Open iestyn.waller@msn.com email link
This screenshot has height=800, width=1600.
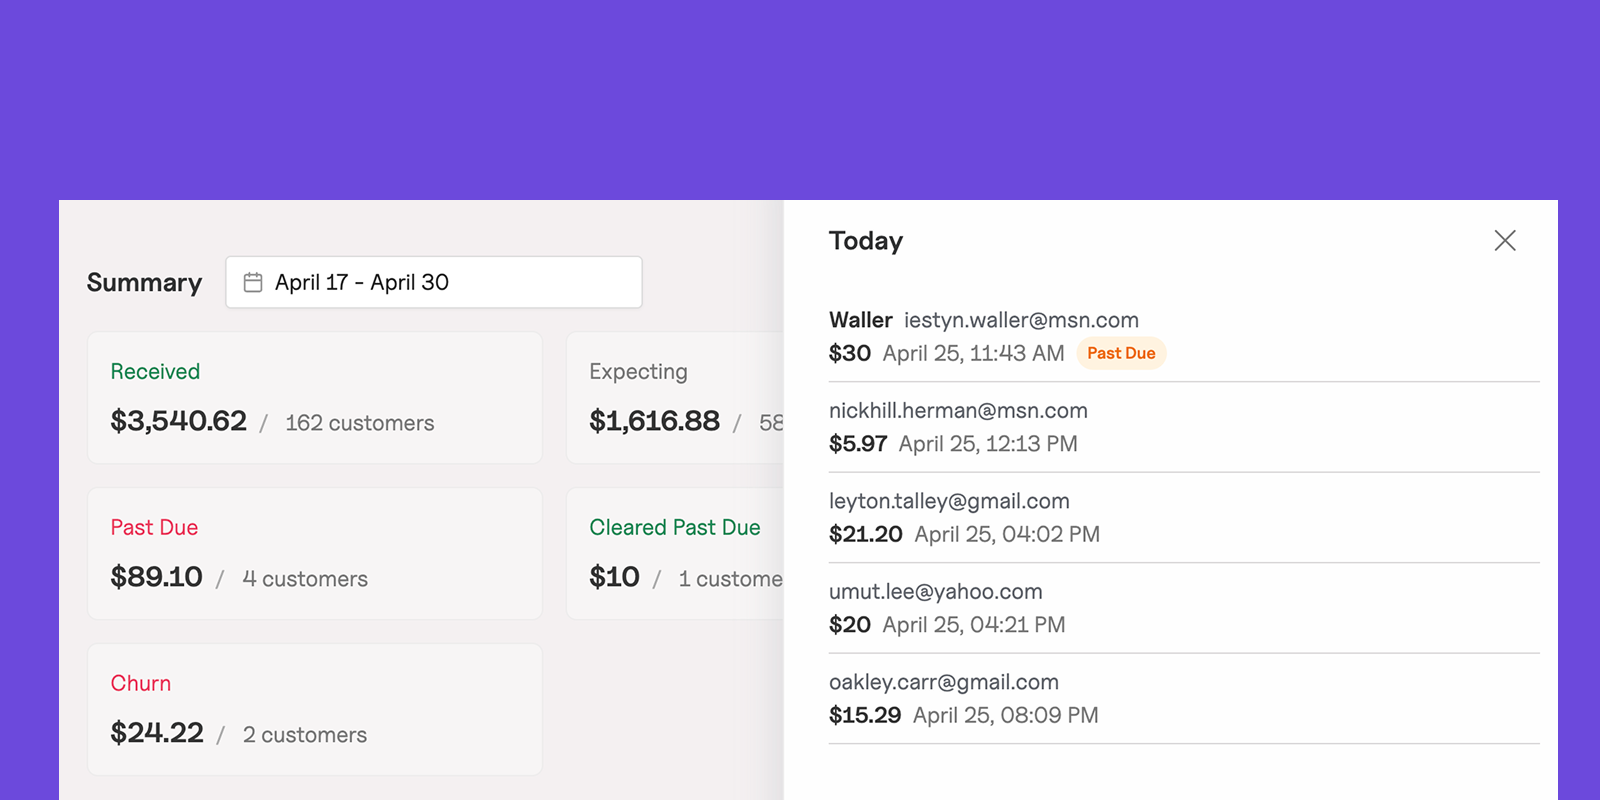click(x=1021, y=320)
